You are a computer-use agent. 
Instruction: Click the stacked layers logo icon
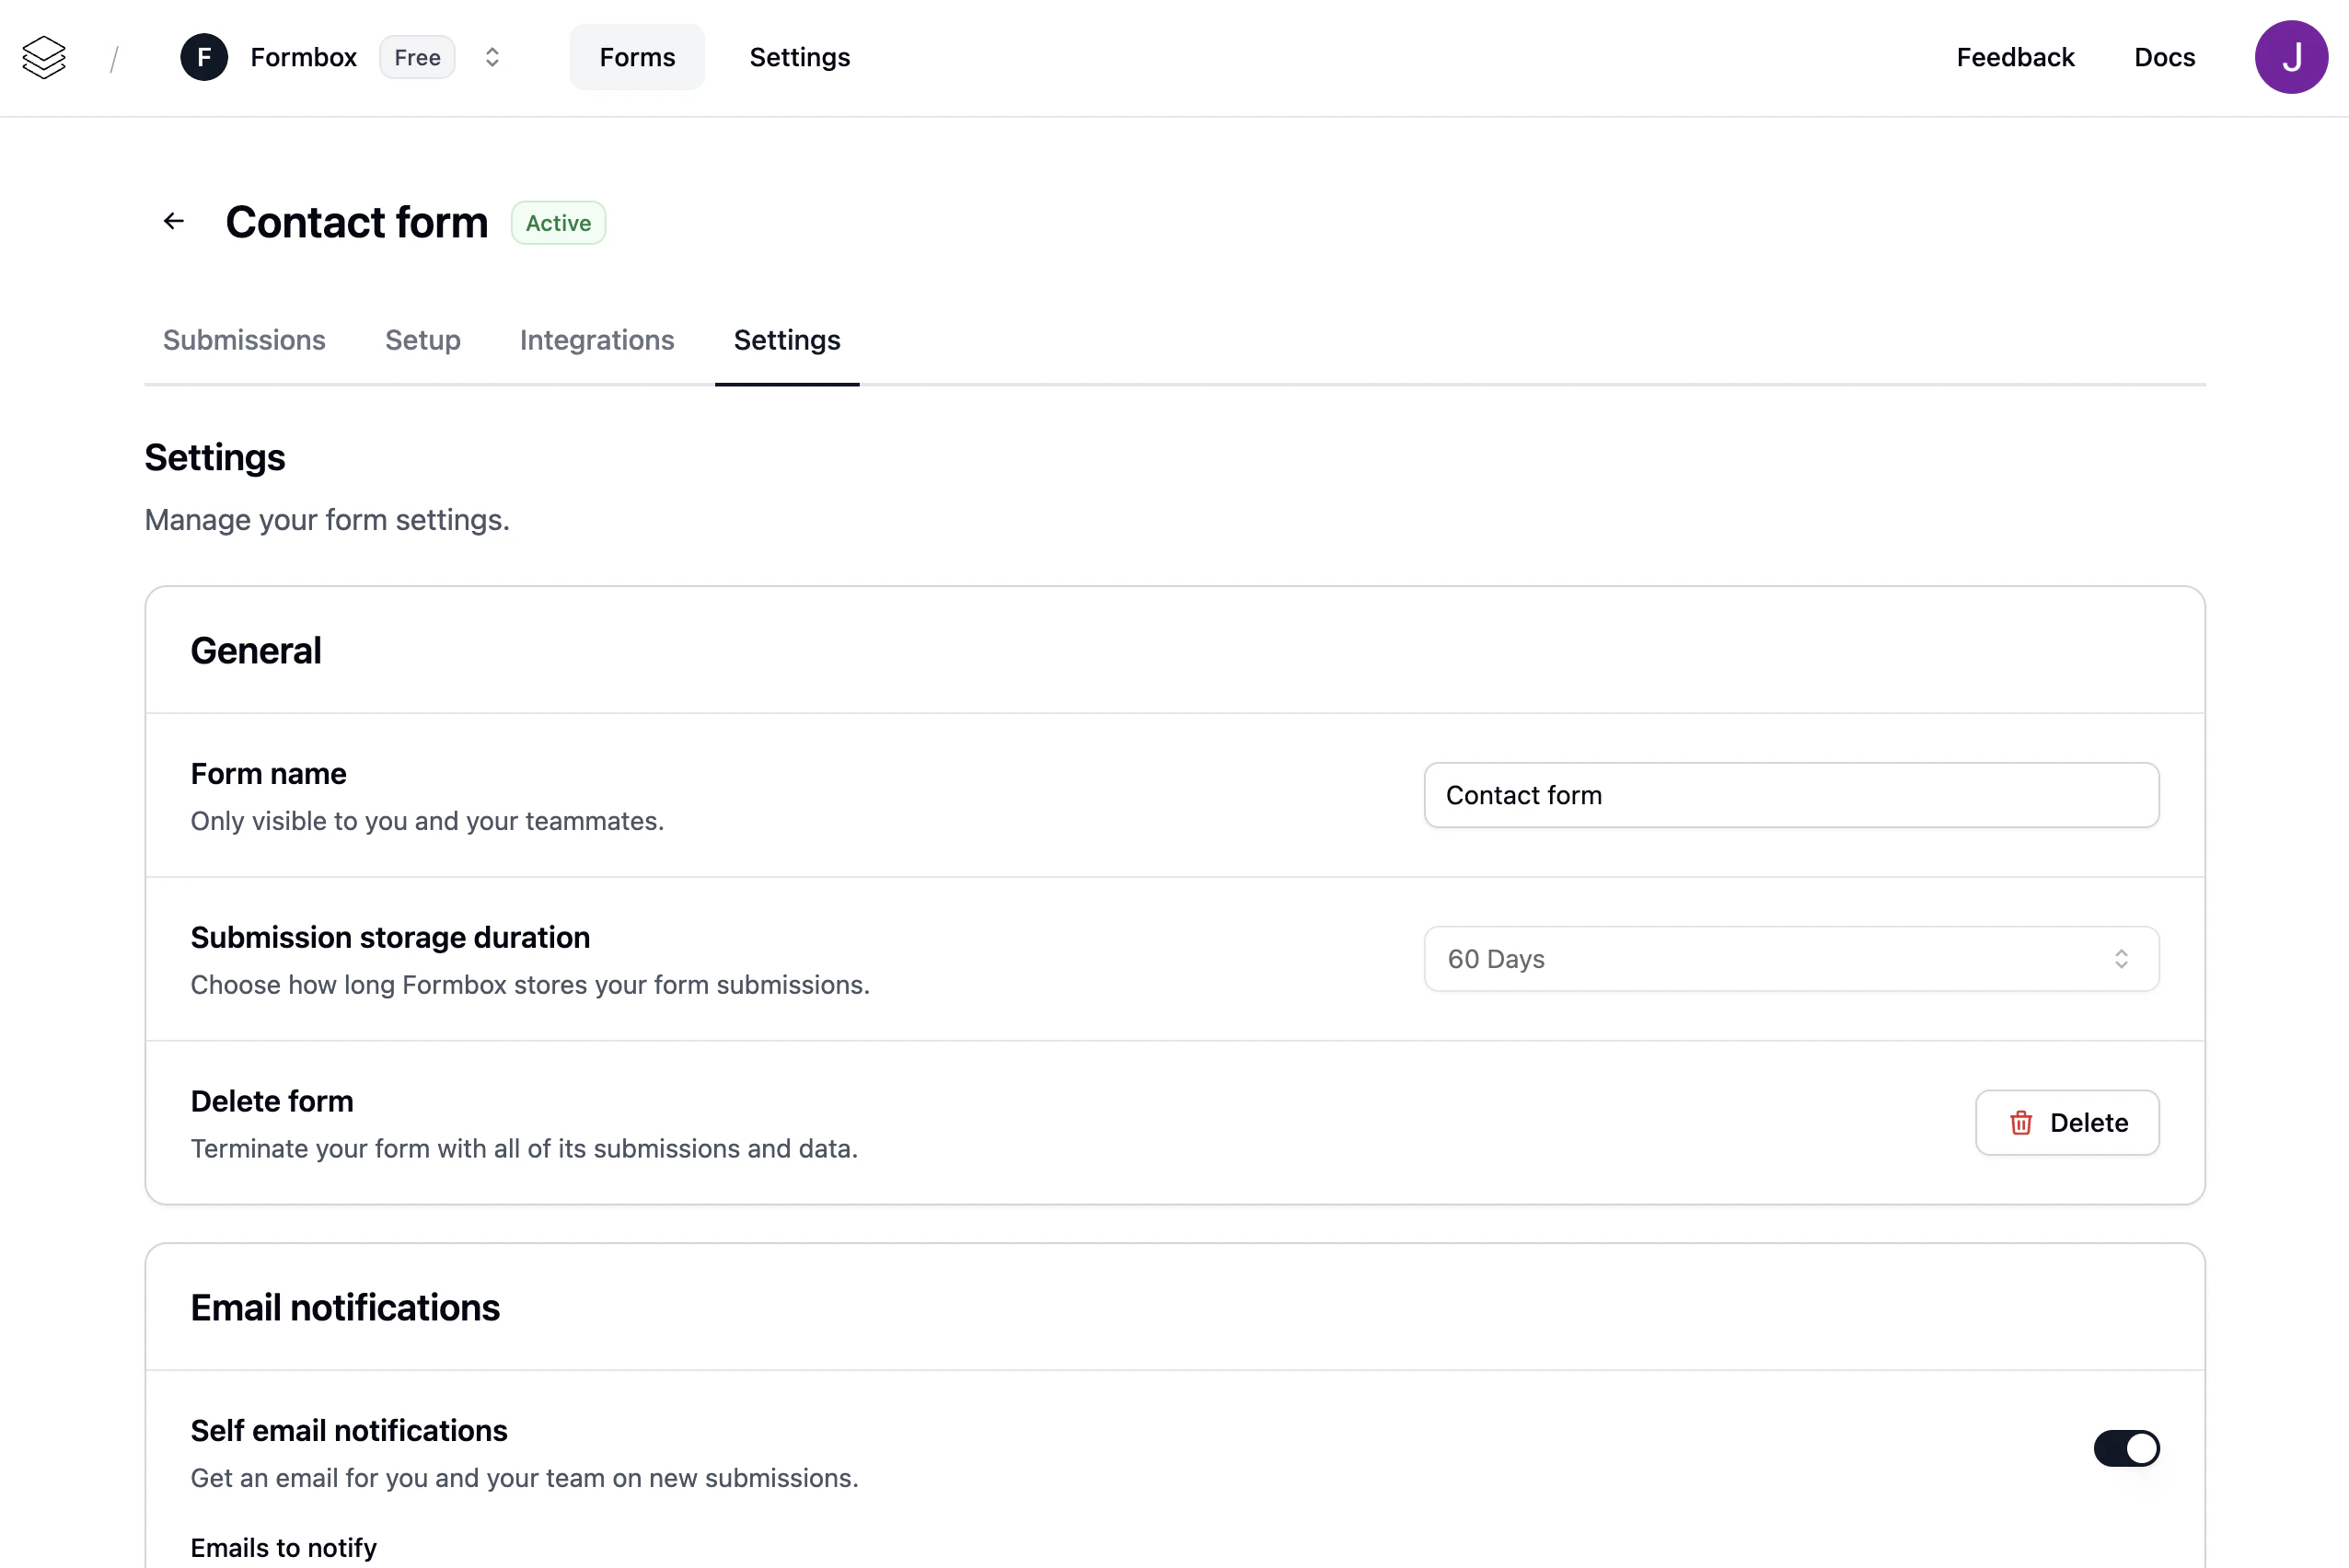point(44,57)
